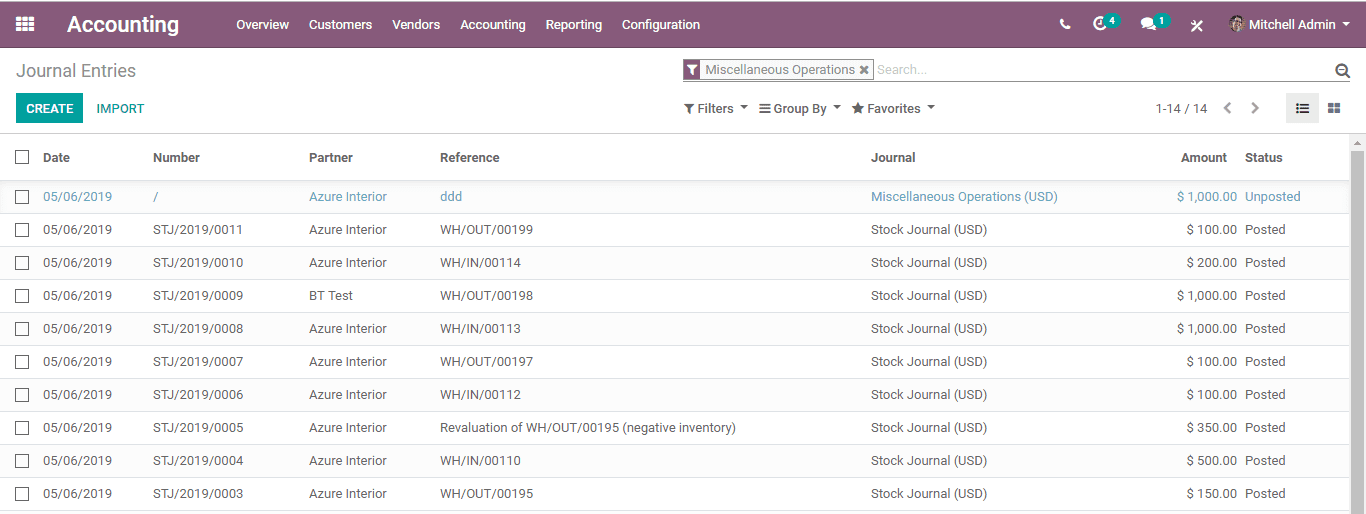Click the CREATE button
The height and width of the screenshot is (514, 1366).
(50, 108)
